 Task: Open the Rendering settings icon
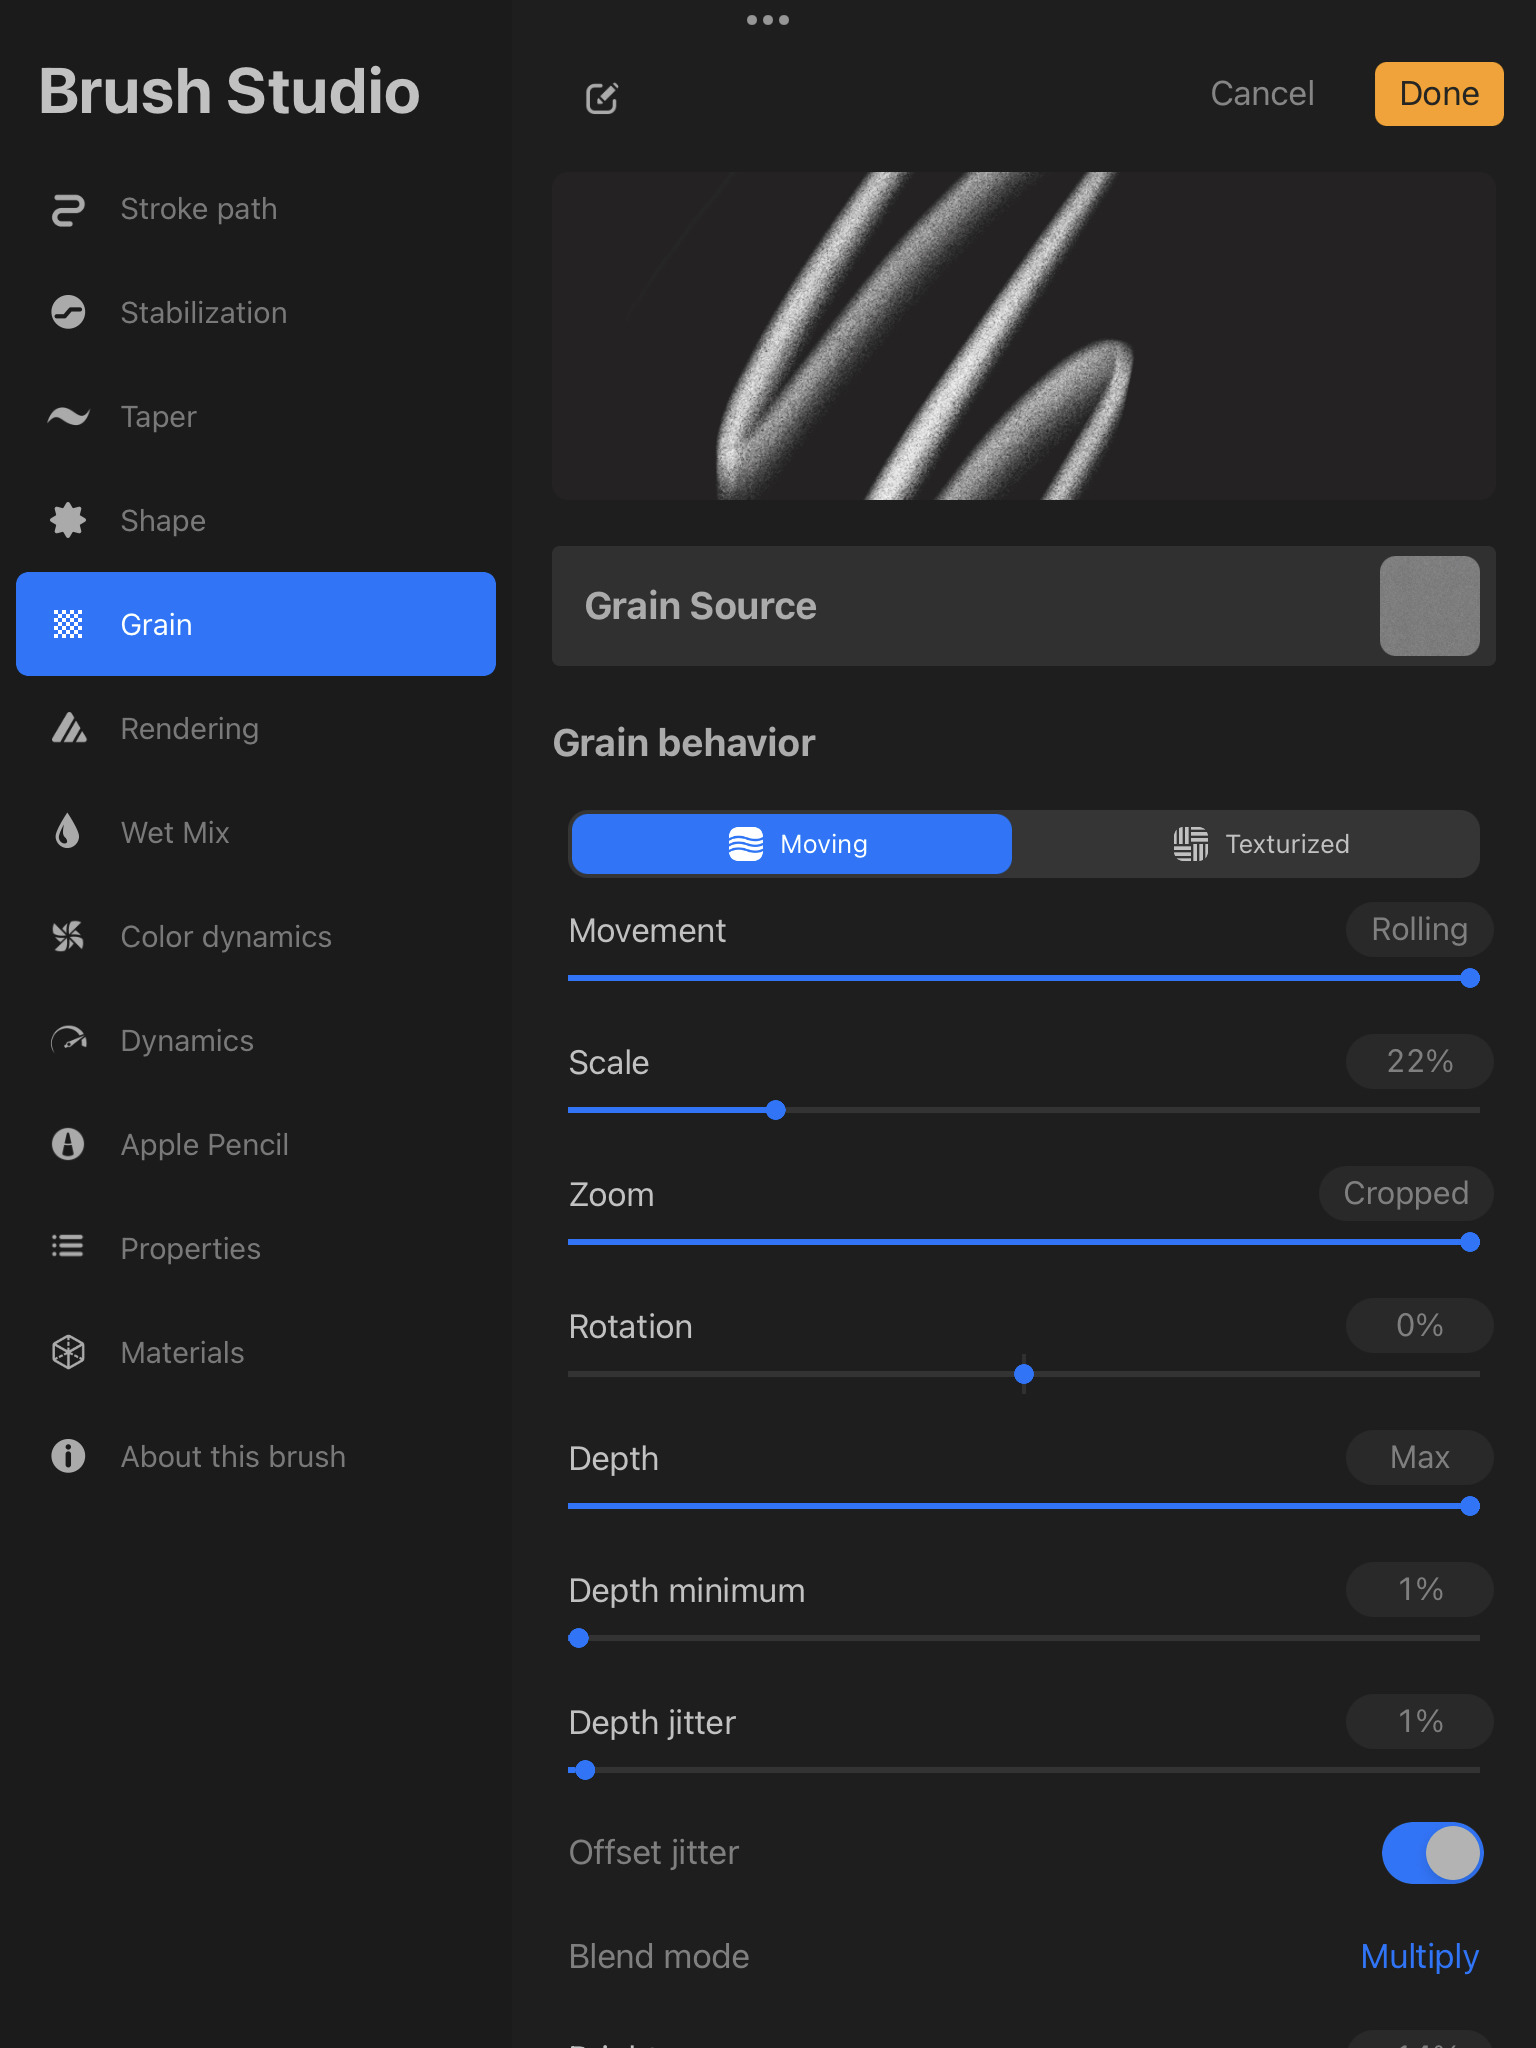click(x=68, y=728)
